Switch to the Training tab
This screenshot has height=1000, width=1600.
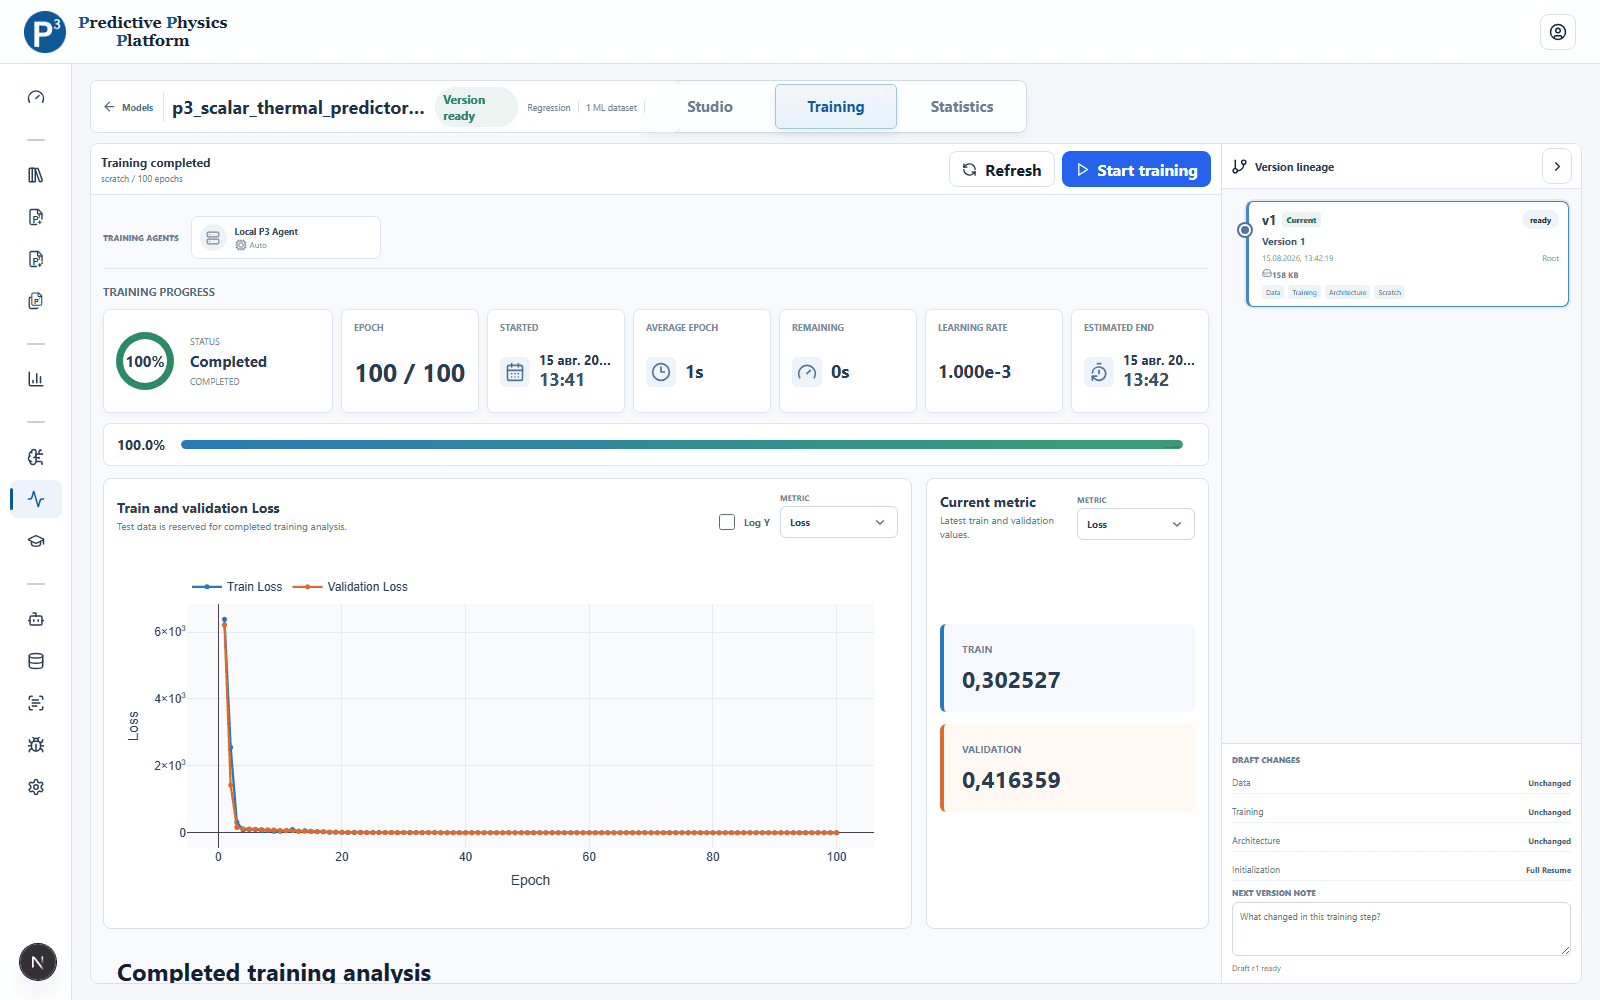coord(836,107)
